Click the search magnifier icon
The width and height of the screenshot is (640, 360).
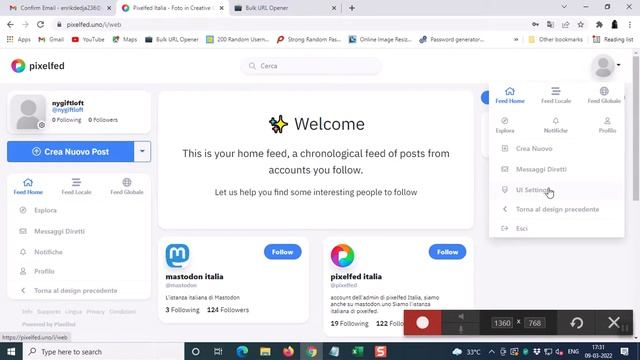click(x=252, y=66)
